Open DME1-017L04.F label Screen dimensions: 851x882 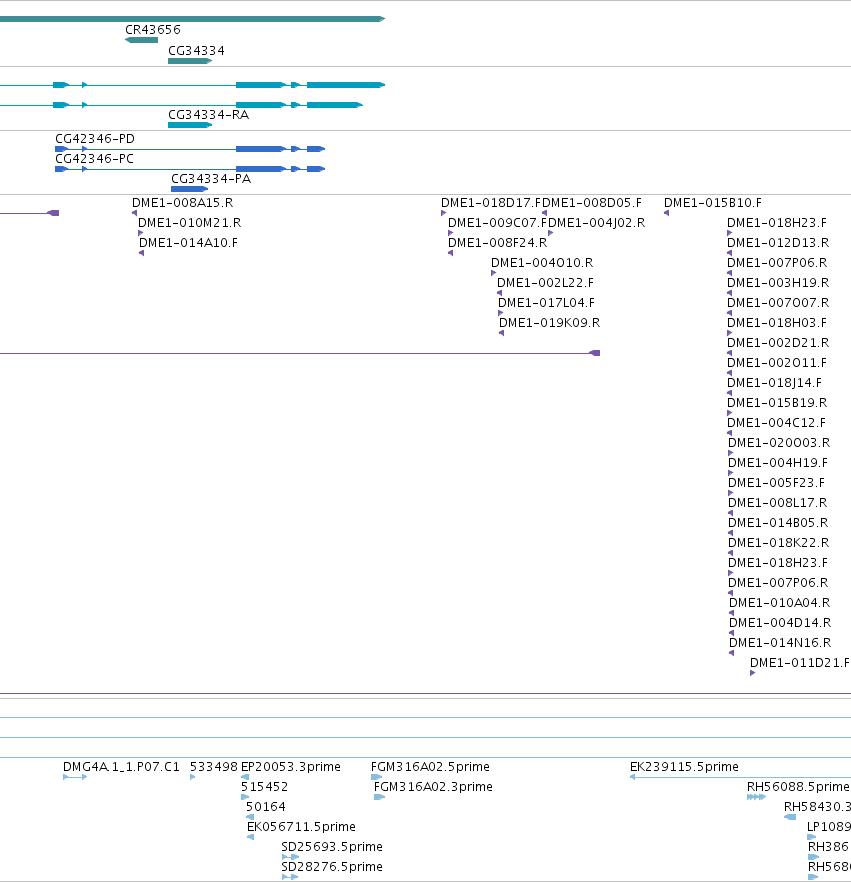coord(546,303)
